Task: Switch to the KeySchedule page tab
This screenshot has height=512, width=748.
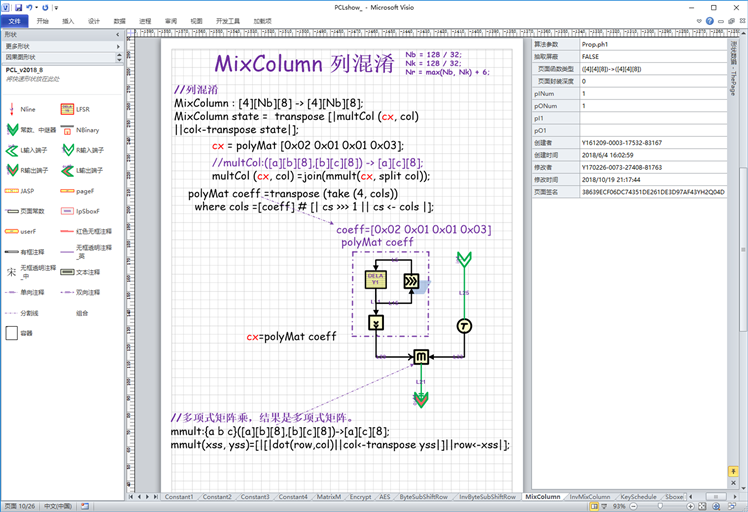Action: pos(638,496)
